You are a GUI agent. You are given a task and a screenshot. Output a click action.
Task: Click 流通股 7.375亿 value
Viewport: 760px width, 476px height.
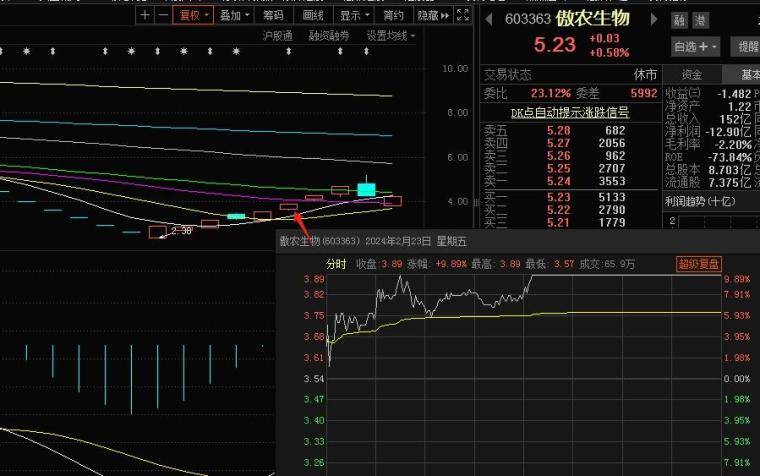[x=729, y=182]
